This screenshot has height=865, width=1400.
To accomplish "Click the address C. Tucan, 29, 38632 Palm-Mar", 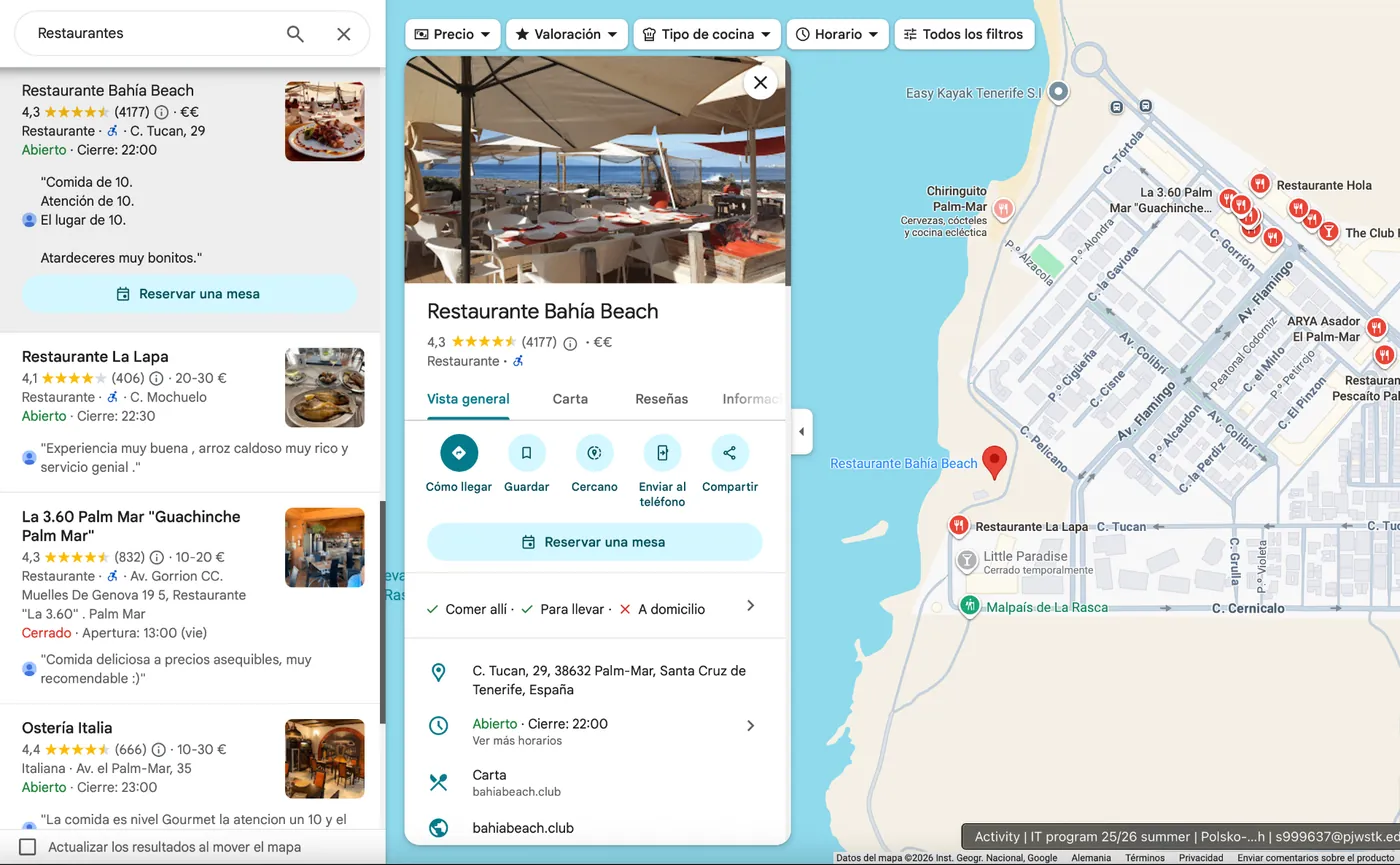I will point(609,680).
